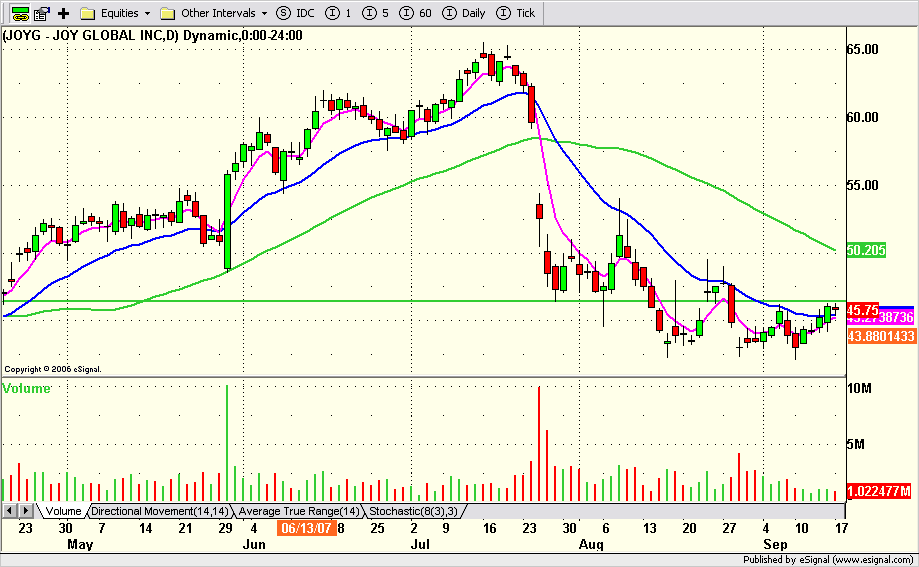Click the Volume pane label
919x567 pixels.
pyautogui.click(x=26, y=388)
